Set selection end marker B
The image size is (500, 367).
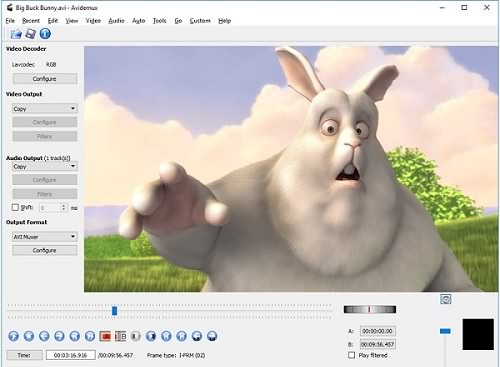(x=120, y=336)
